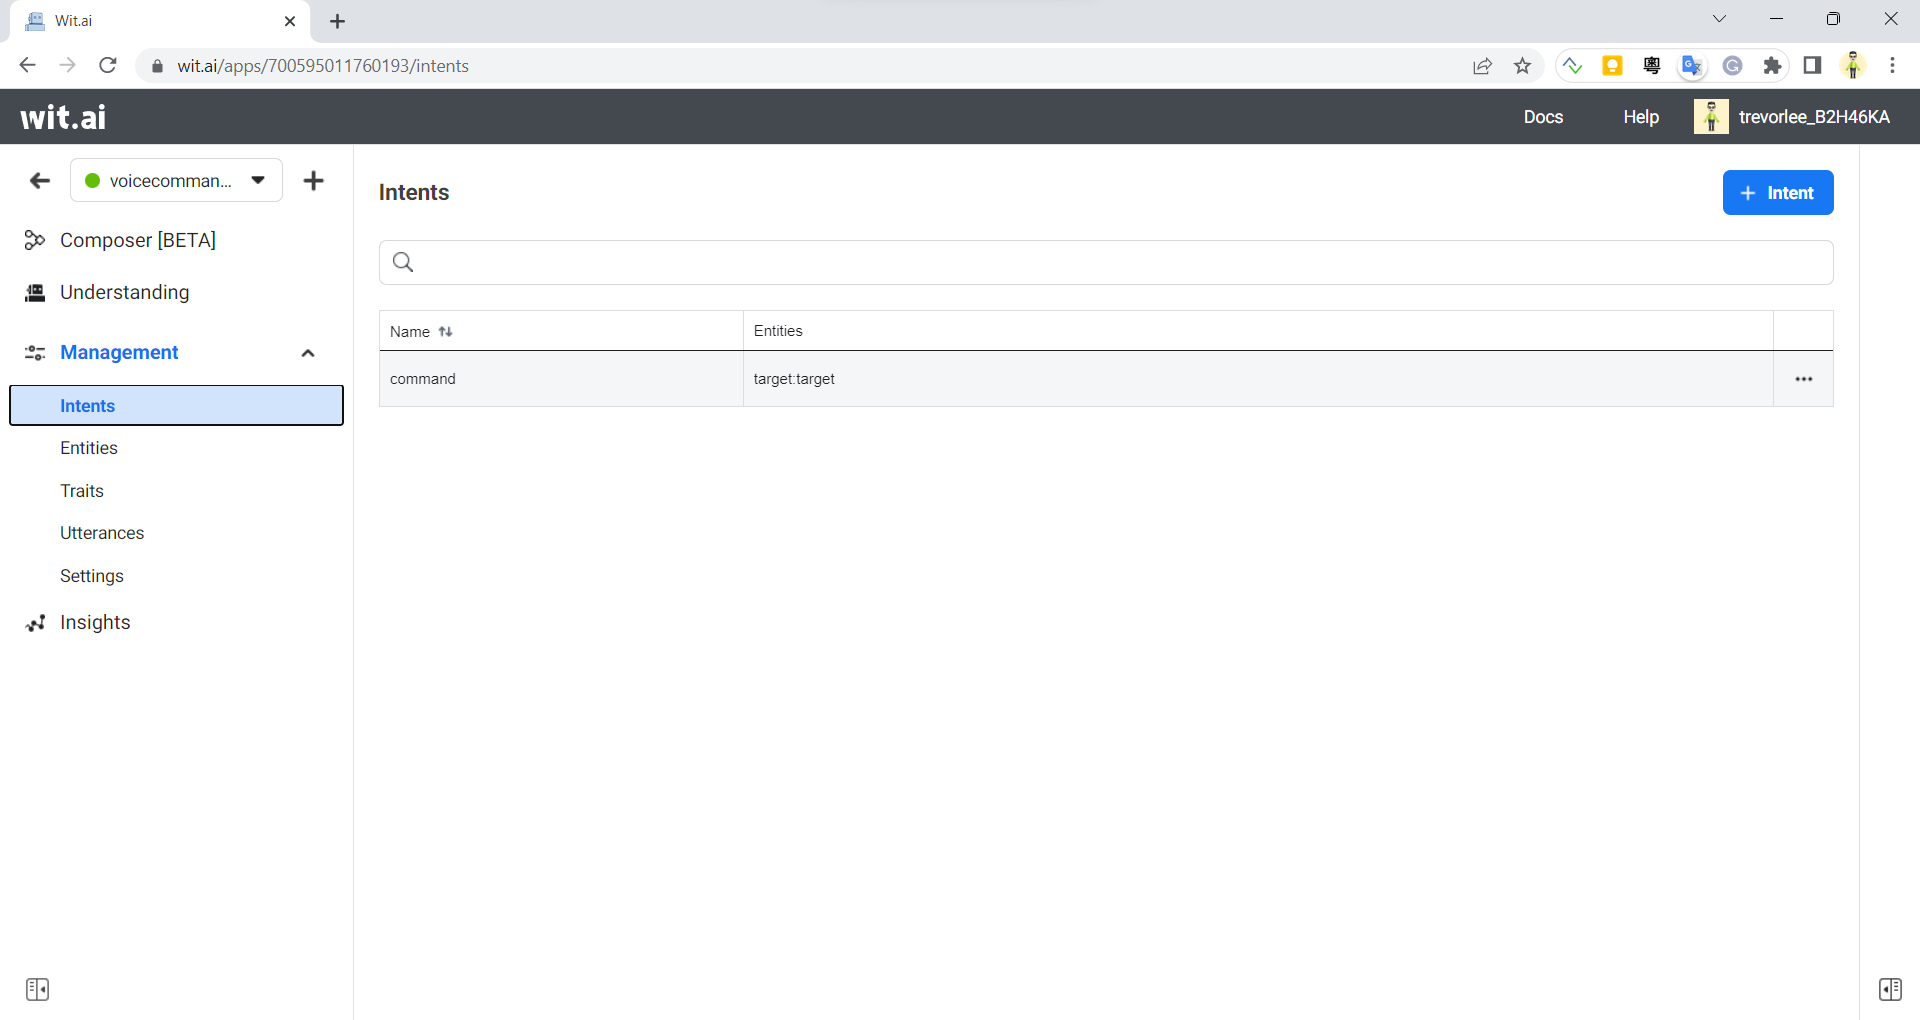
Task: Toggle the browser side panel icon
Action: tap(1812, 66)
